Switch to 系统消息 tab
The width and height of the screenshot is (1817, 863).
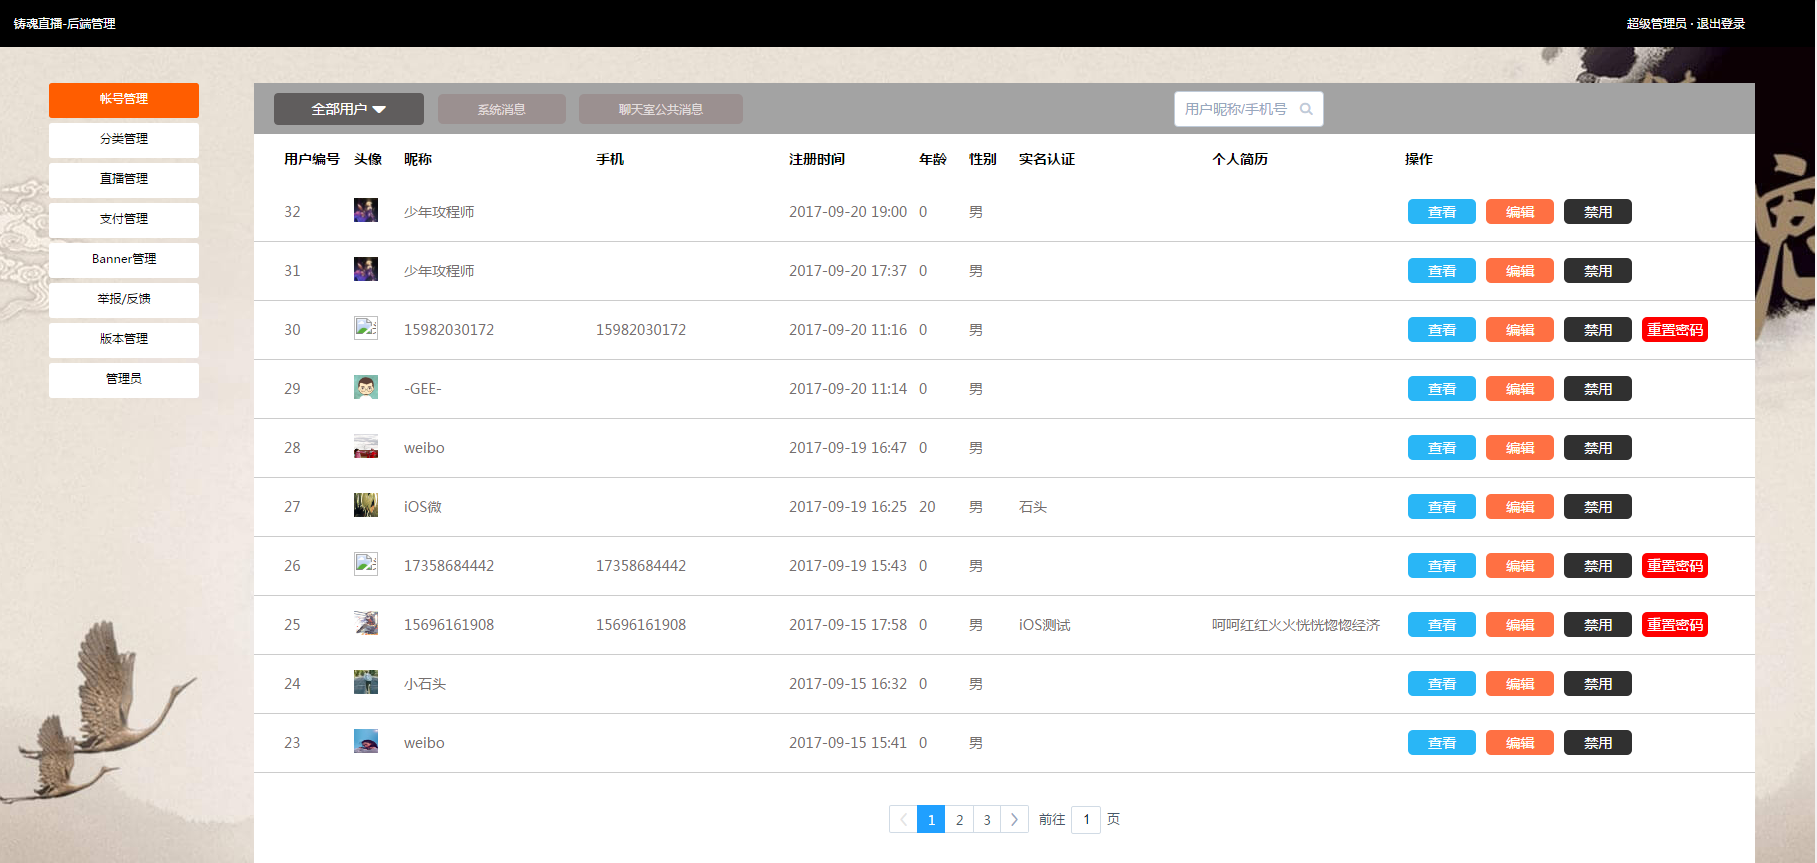coord(502,109)
